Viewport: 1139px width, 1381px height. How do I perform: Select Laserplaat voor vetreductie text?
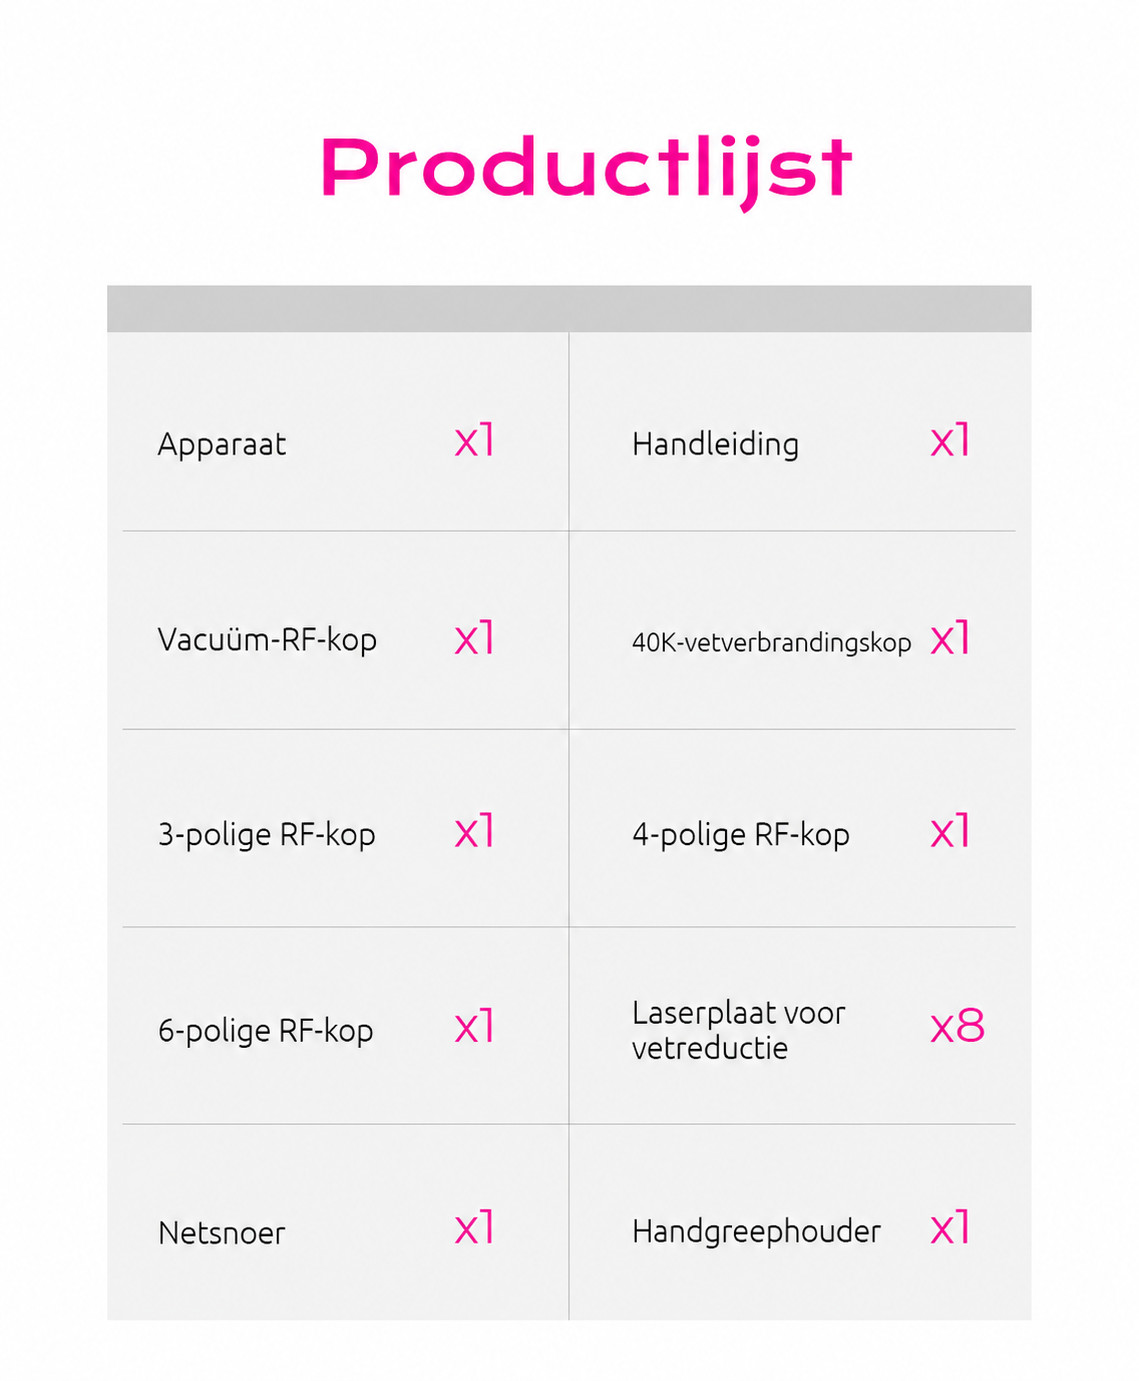click(x=739, y=1030)
